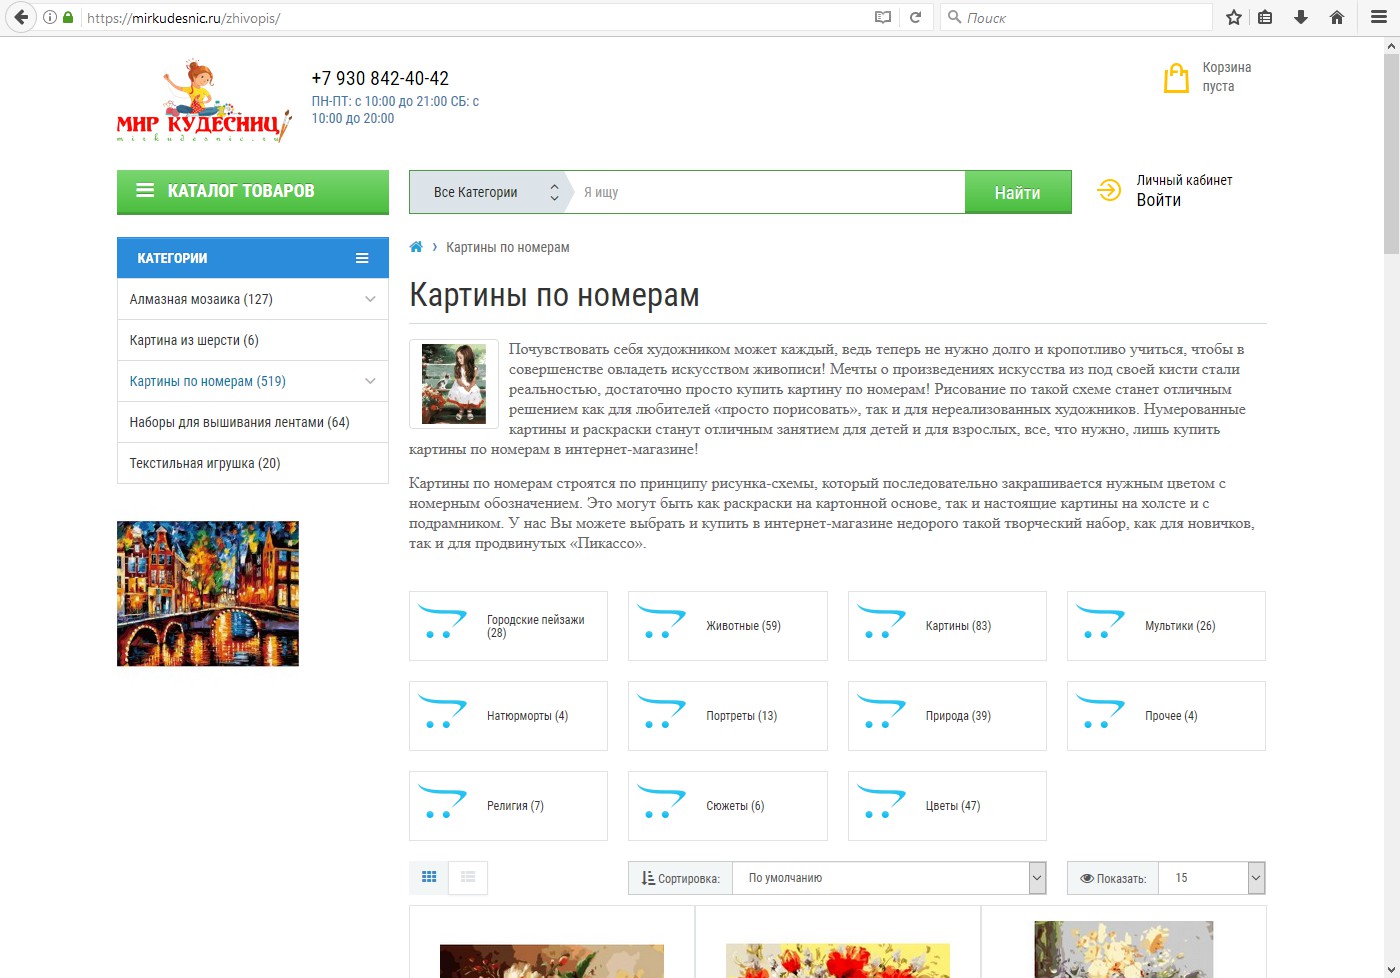Viewport: 1400px width, 978px height.
Task: Open the Религия (7) subcategory
Action: [x=508, y=806]
